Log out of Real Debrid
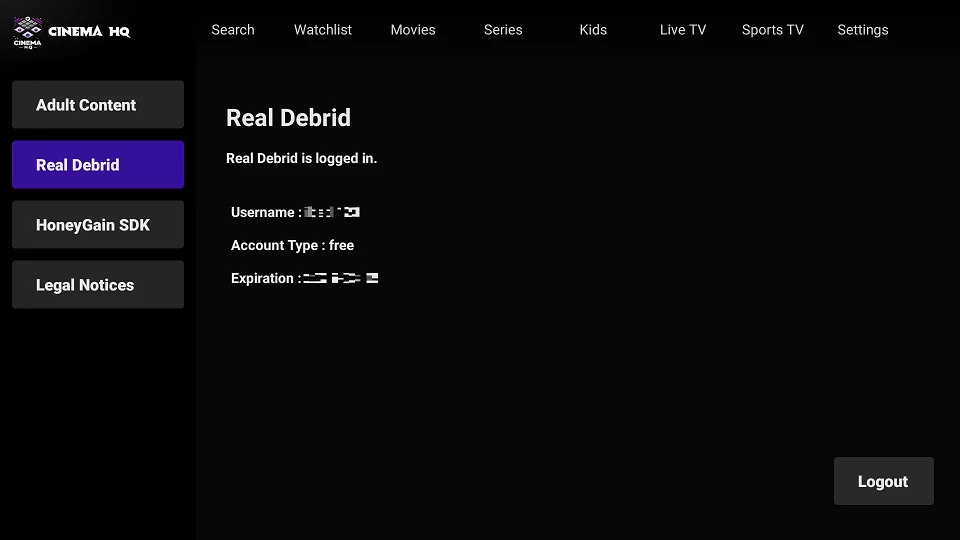The width and height of the screenshot is (960, 540). pos(883,481)
